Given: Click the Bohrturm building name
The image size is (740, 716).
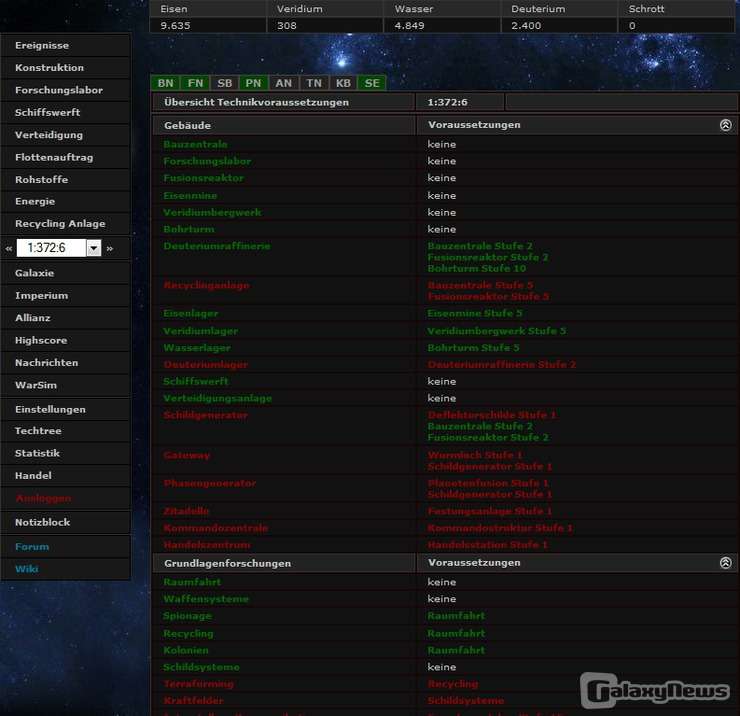Looking at the screenshot, I should click(189, 229).
